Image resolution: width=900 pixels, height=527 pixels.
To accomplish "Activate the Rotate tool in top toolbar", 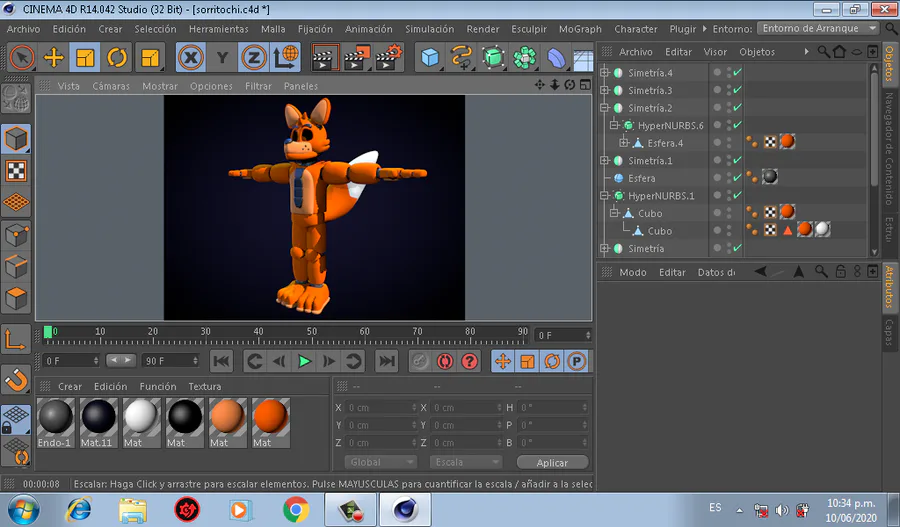I will coord(117,57).
